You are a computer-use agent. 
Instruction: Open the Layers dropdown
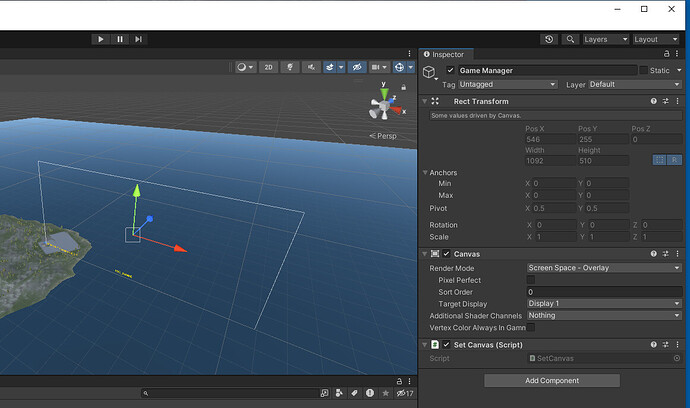(604, 39)
